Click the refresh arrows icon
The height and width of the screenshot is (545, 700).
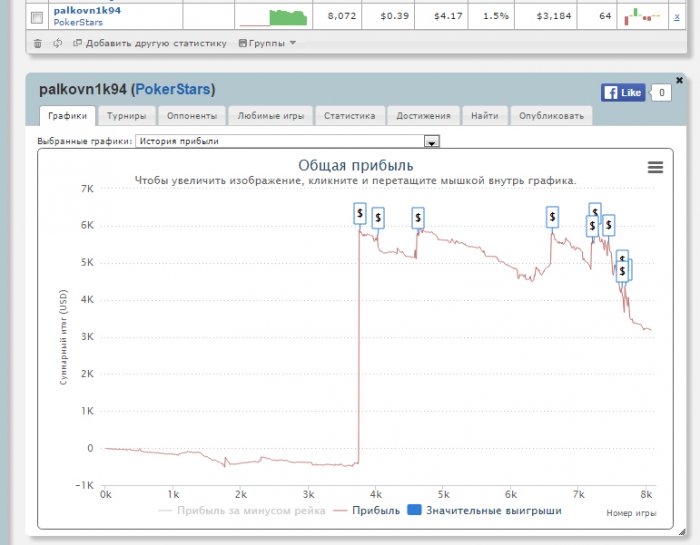click(58, 43)
